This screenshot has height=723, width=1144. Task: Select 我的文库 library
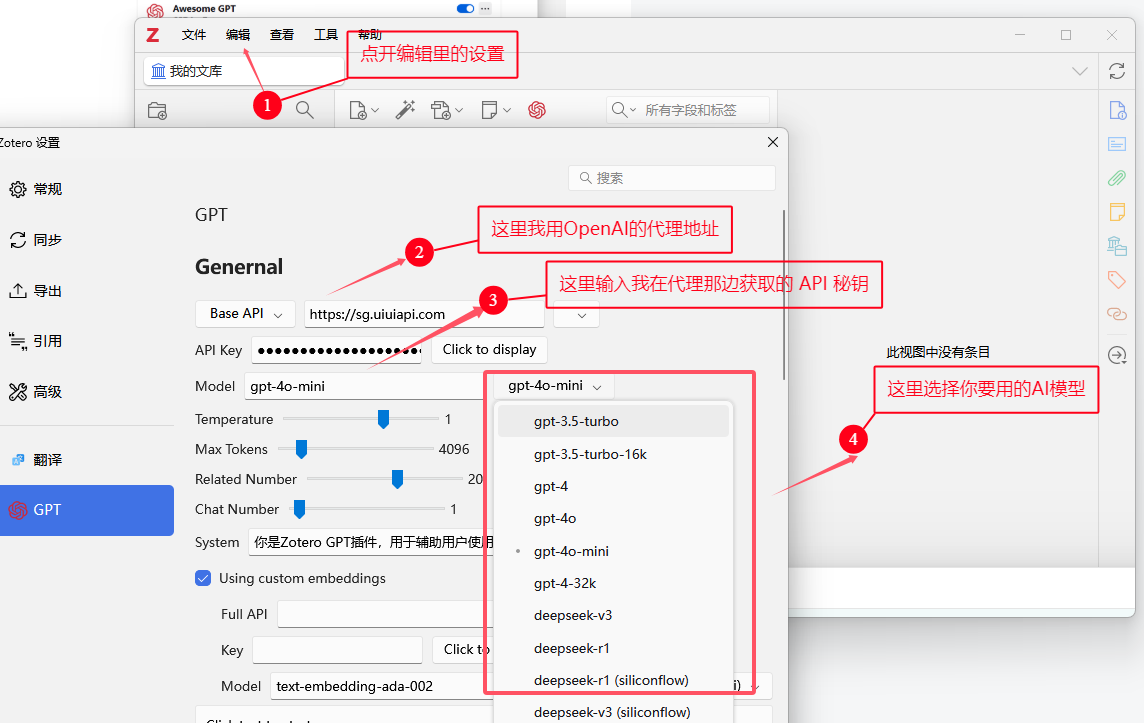tap(244, 71)
